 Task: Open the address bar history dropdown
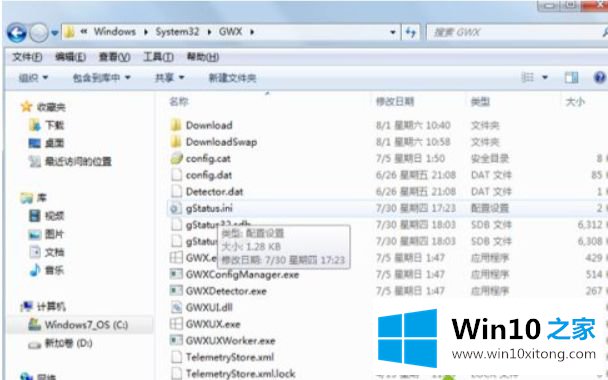[392, 32]
